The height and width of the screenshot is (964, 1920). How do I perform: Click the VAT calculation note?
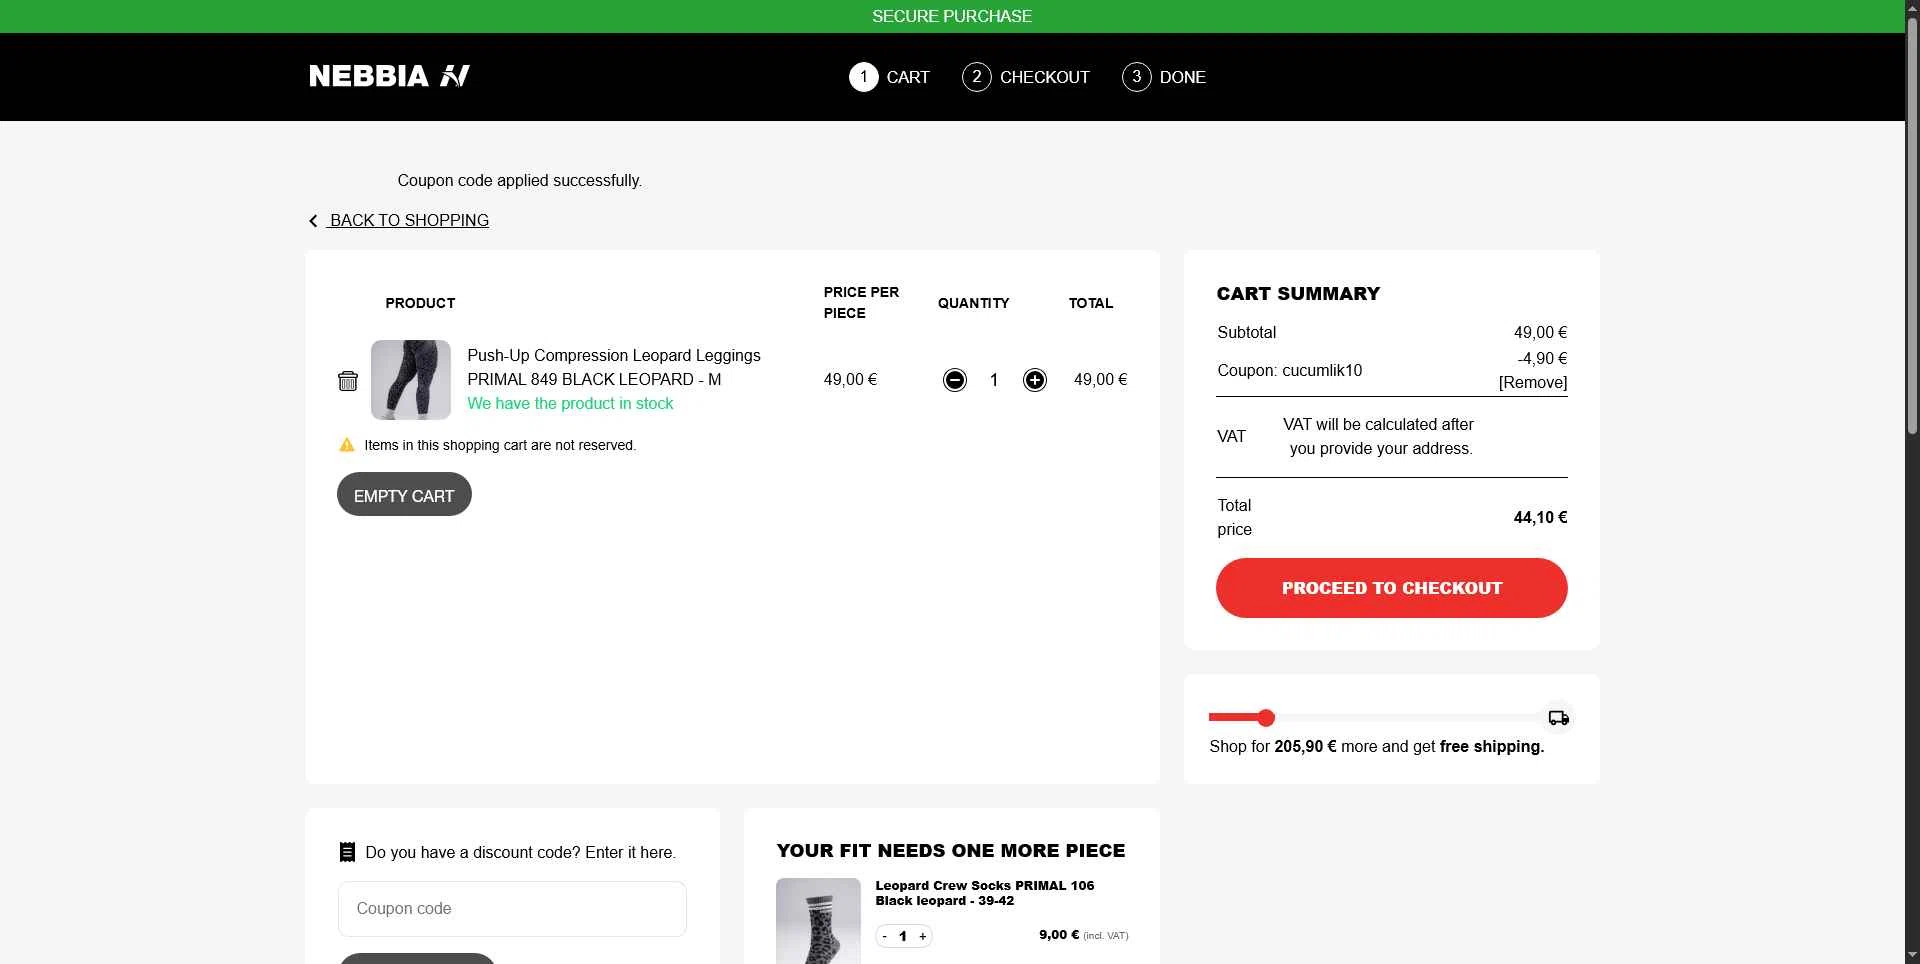click(1380, 436)
